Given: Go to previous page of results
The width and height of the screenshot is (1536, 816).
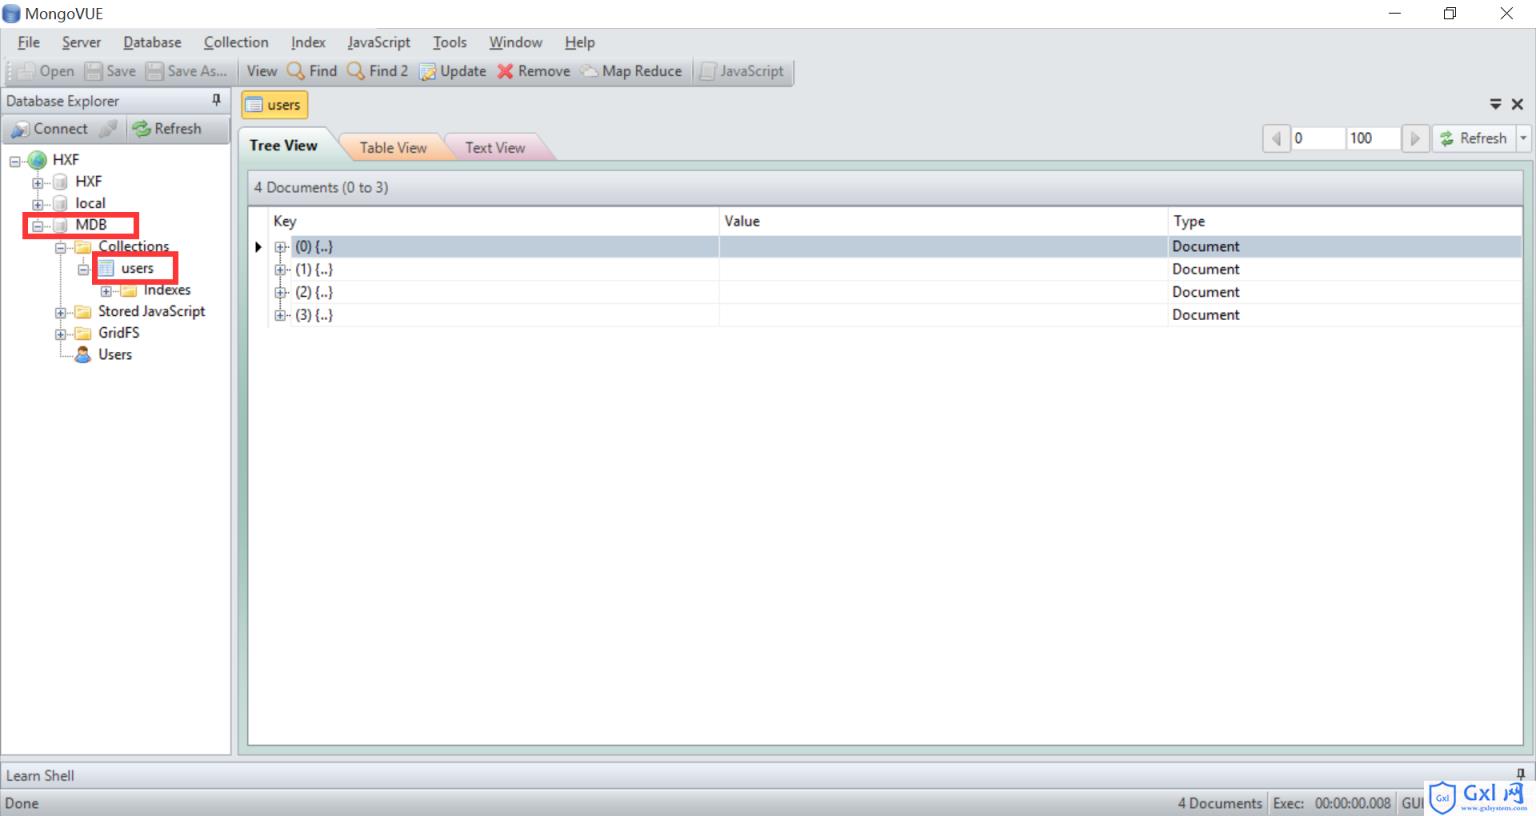Looking at the screenshot, I should coord(1276,138).
